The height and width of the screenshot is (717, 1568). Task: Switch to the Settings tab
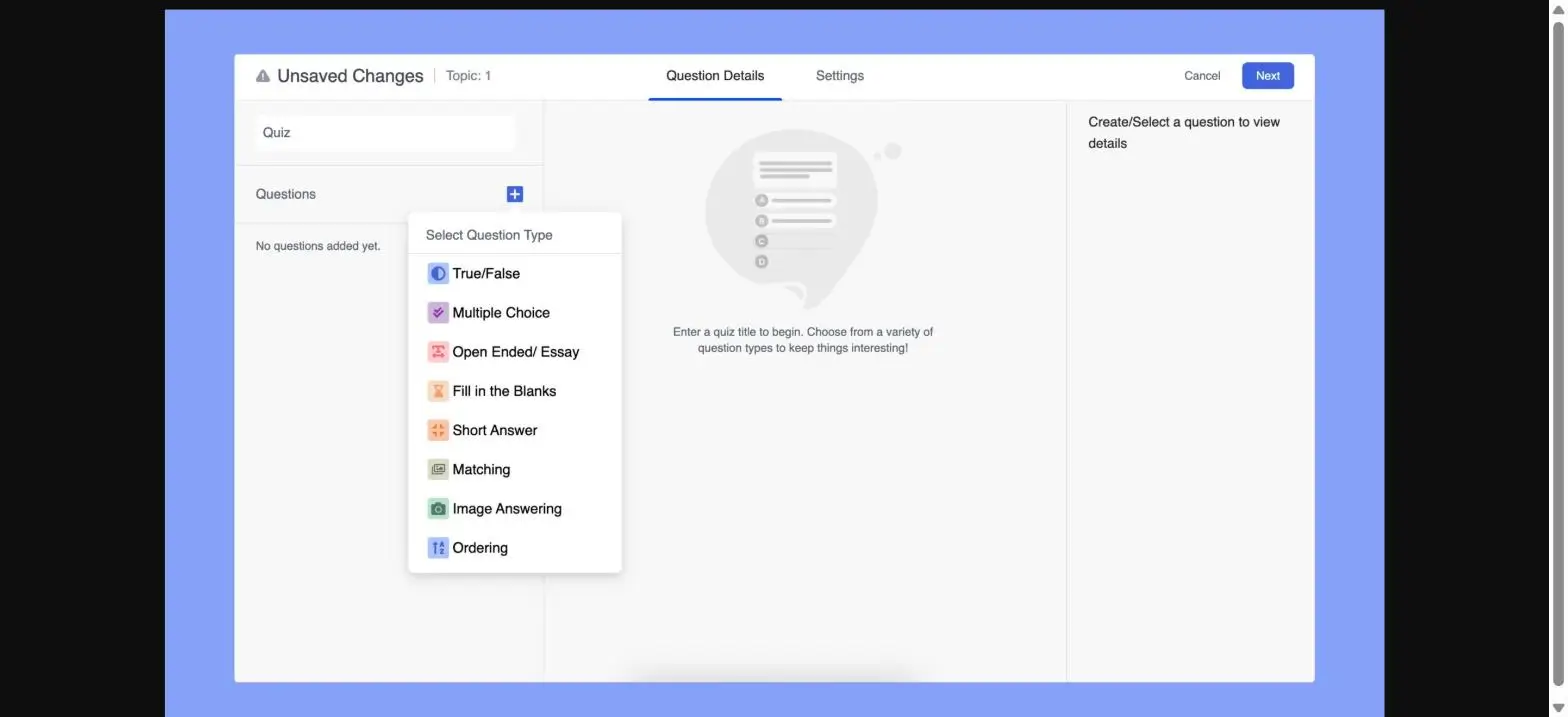point(840,76)
